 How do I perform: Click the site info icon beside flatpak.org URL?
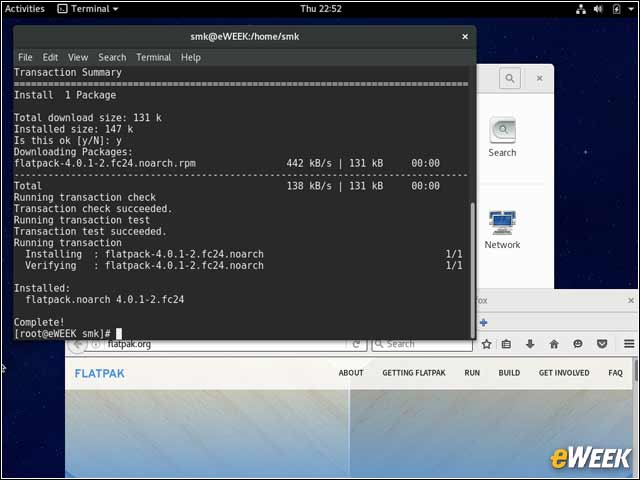pyautogui.click(x=96, y=345)
